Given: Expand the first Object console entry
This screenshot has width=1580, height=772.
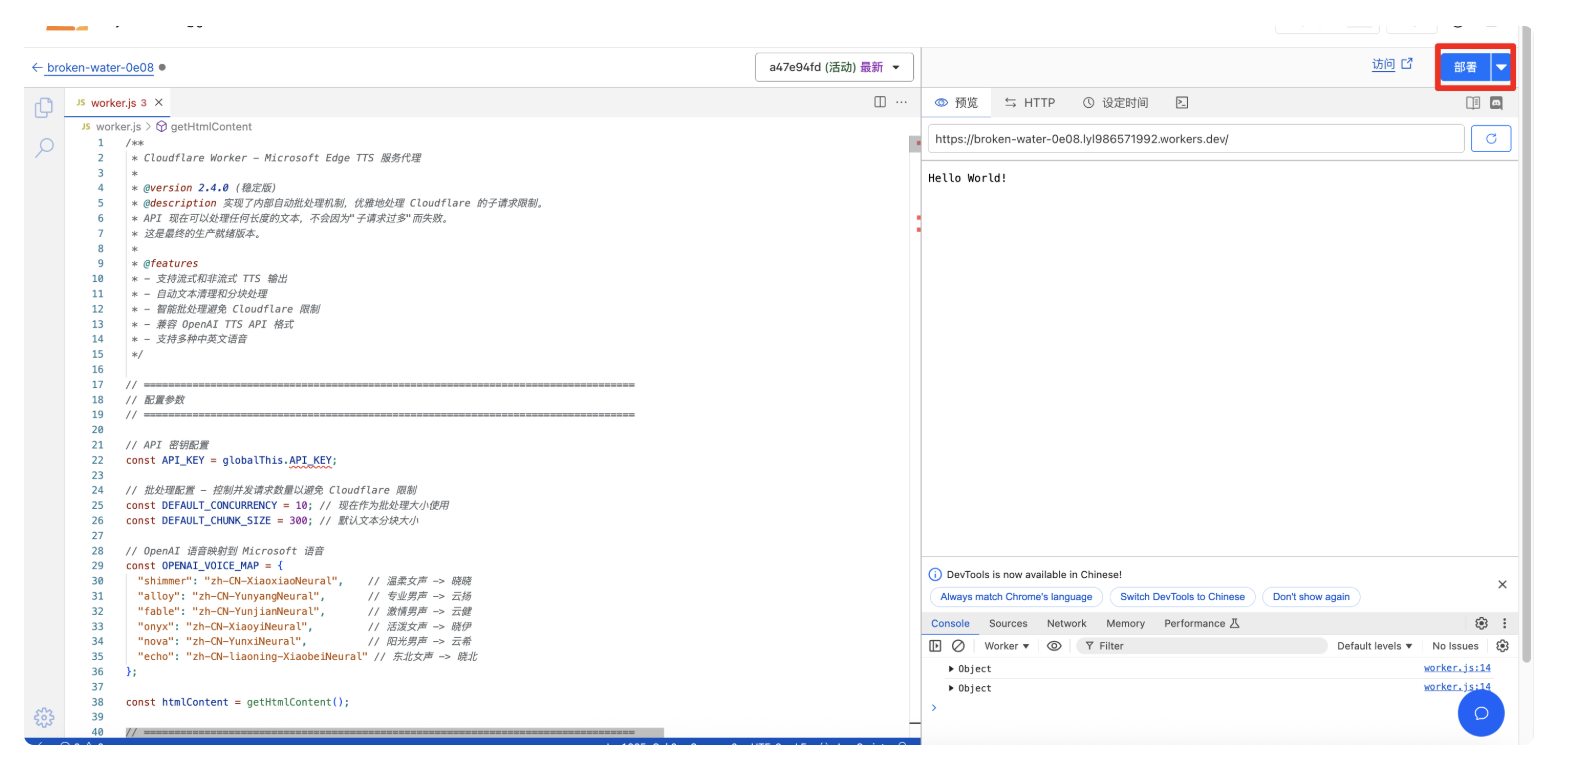Looking at the screenshot, I should [951, 669].
